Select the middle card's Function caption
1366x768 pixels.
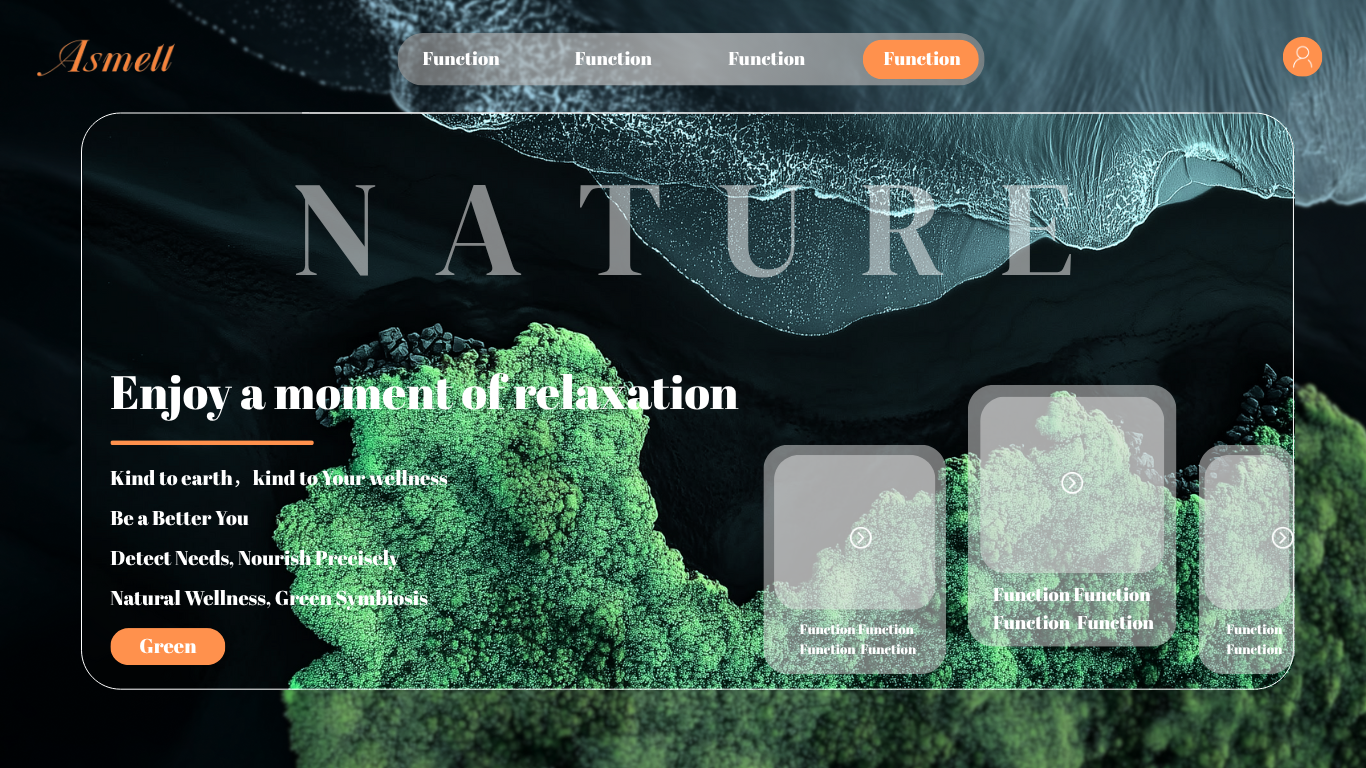click(1072, 608)
